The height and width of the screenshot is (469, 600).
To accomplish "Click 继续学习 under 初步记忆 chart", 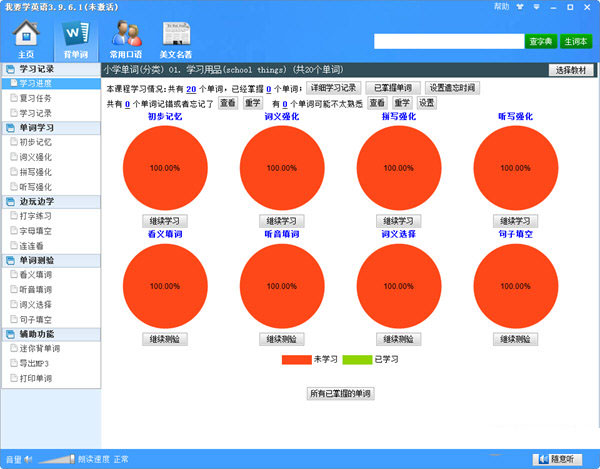I will [165, 221].
